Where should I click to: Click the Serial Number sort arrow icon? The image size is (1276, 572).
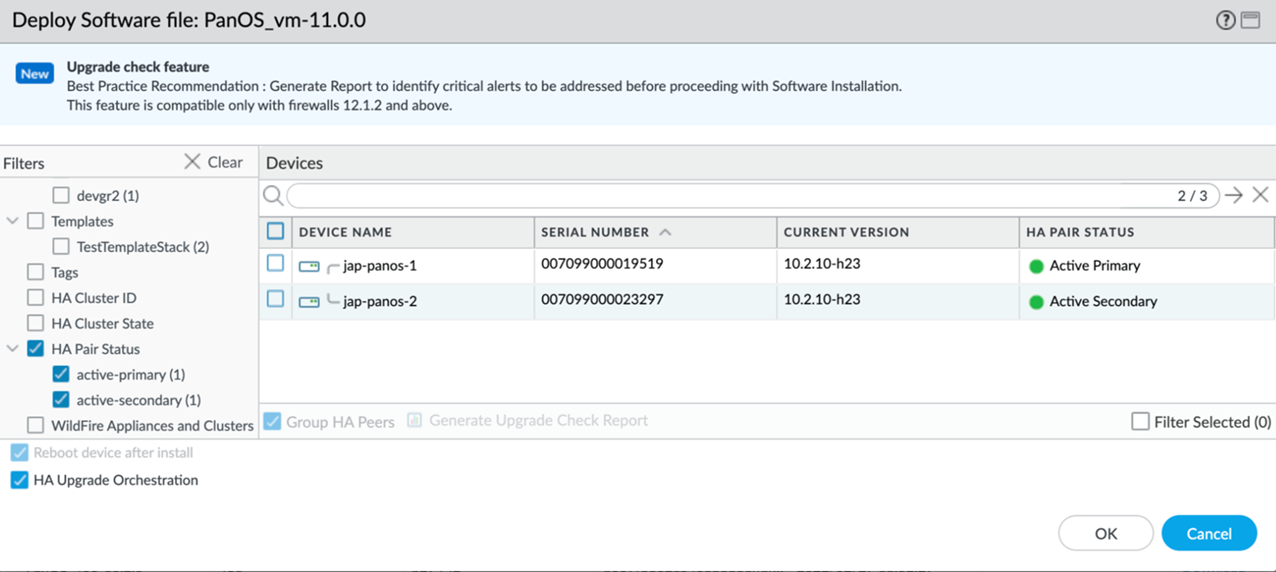665,232
